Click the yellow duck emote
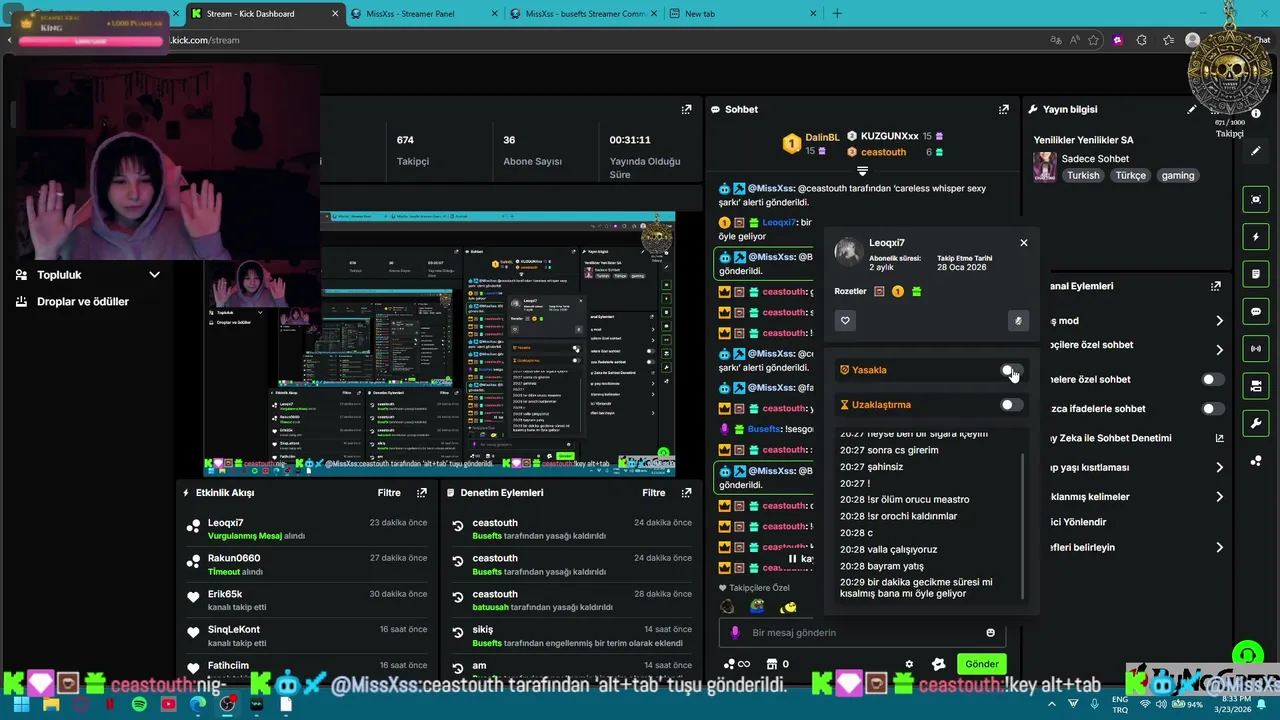 click(789, 607)
